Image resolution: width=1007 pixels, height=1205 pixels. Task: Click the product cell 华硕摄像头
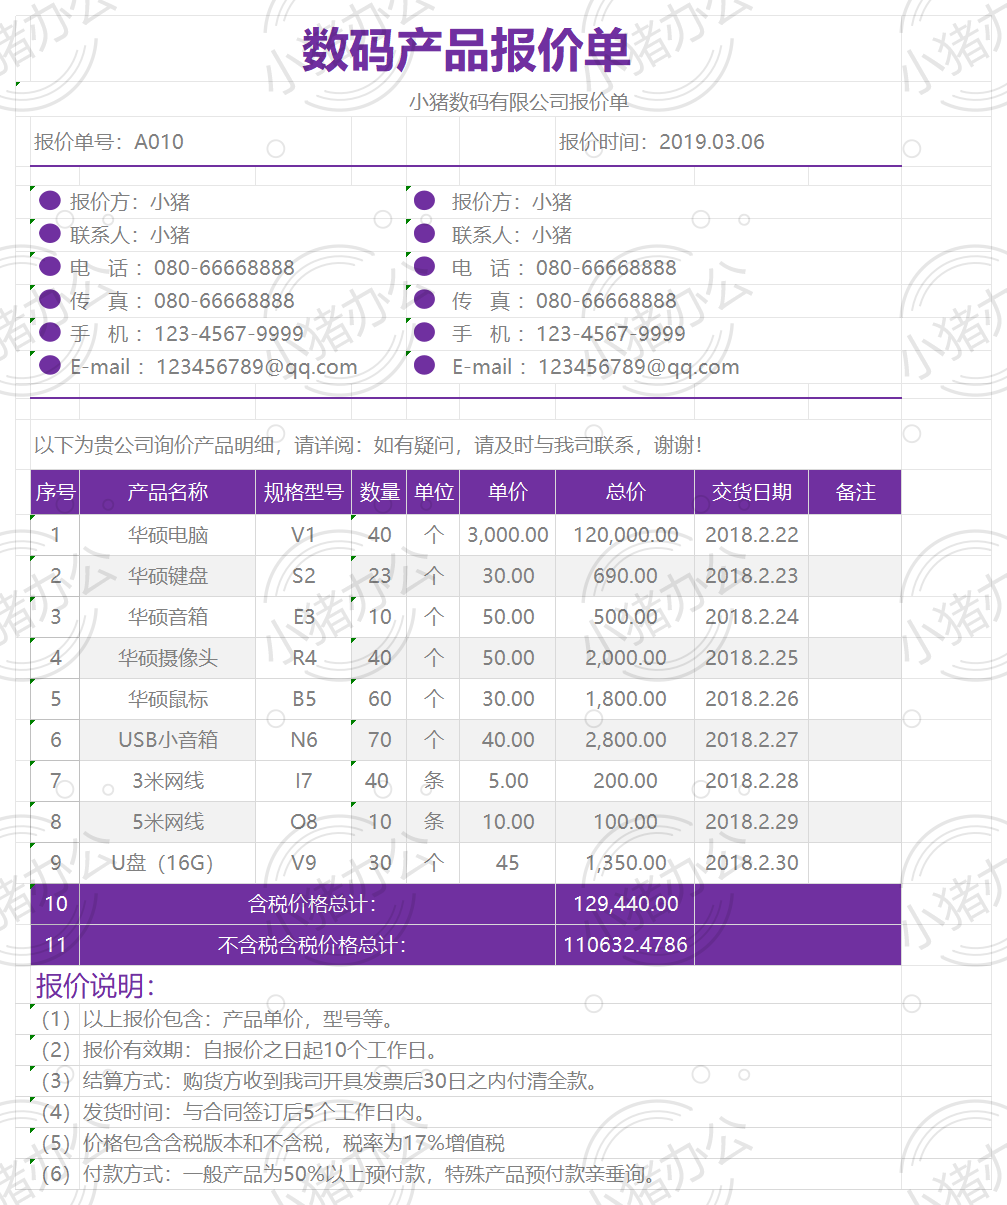click(x=168, y=658)
